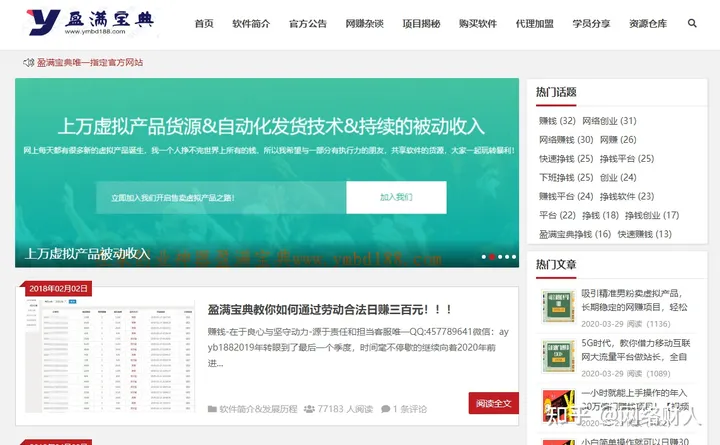
Task: Go to the 首页 menu item
Action: [204, 23]
